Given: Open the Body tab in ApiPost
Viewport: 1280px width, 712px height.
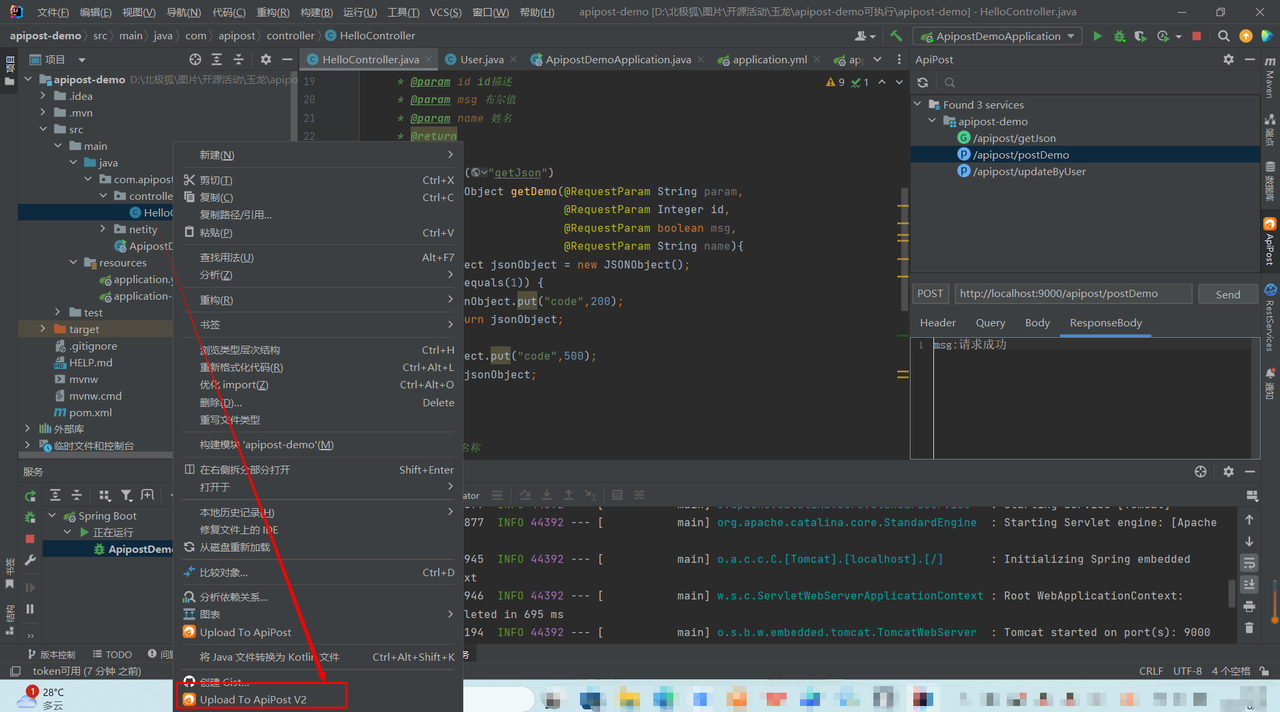Looking at the screenshot, I should tap(1038, 323).
